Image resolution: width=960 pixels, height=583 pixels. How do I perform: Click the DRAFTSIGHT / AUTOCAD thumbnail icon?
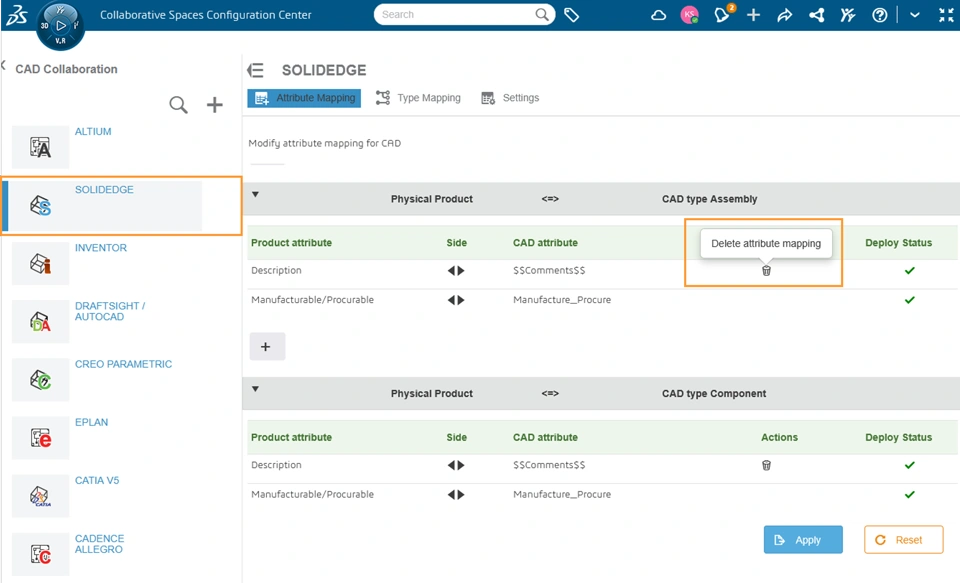(40, 322)
